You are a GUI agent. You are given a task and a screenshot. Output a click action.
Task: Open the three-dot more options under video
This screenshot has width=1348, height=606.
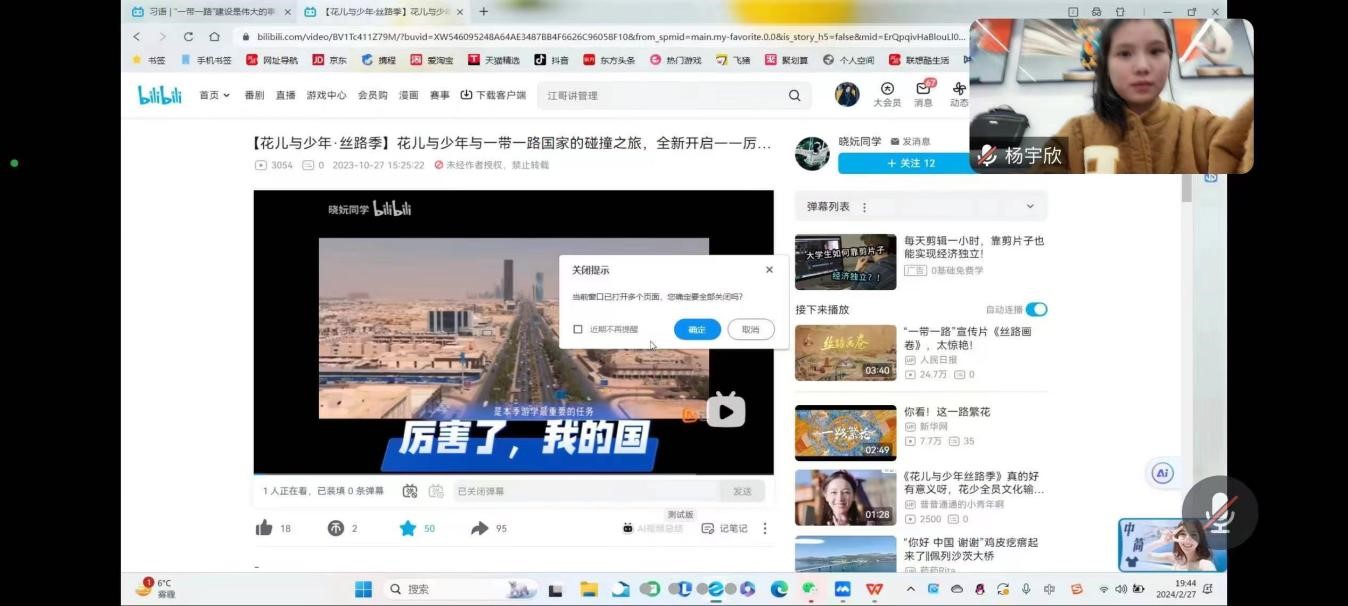(765, 528)
